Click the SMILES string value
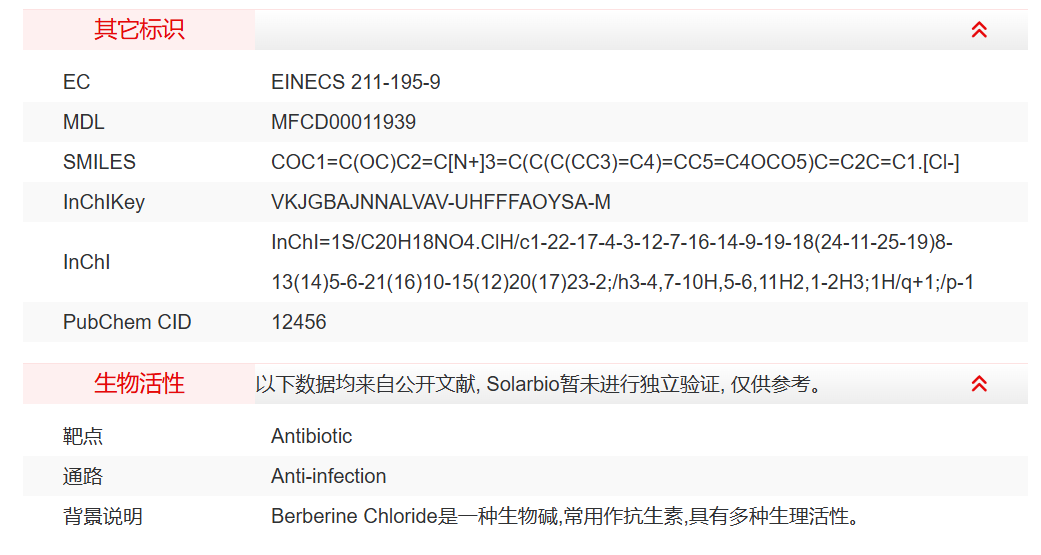The height and width of the screenshot is (555, 1041). tap(615, 162)
